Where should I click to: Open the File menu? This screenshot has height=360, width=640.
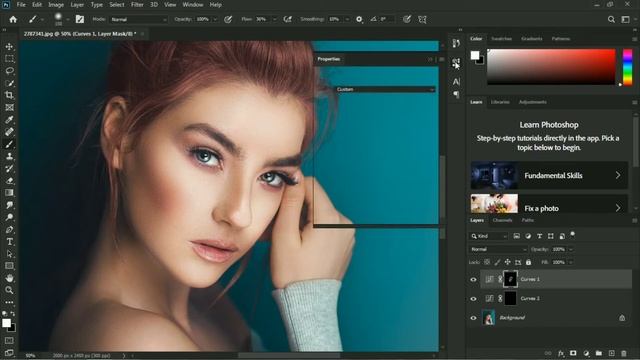pos(21,5)
